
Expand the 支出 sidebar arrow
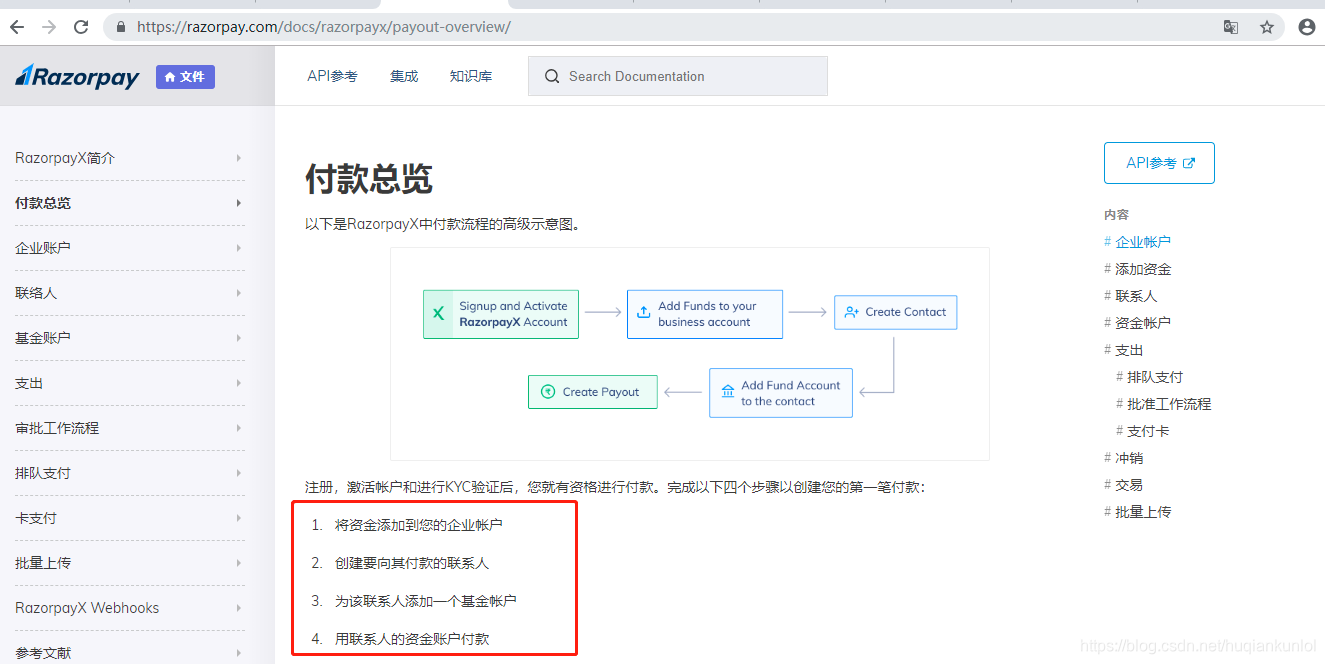click(x=238, y=383)
